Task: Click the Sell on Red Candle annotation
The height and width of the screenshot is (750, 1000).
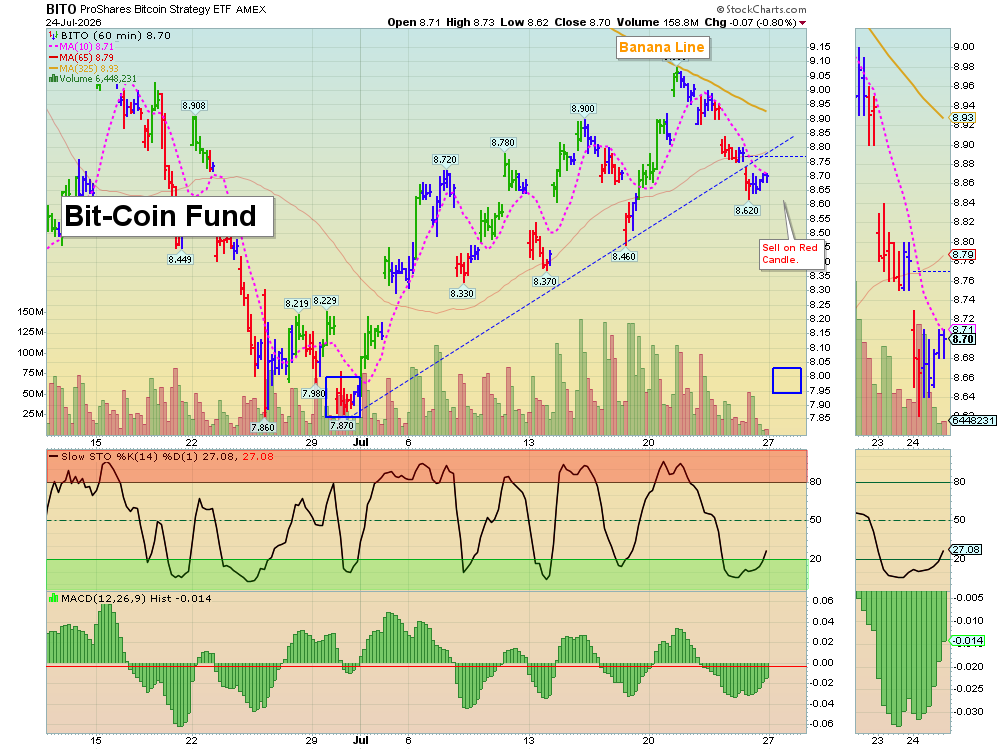Action: tap(790, 254)
